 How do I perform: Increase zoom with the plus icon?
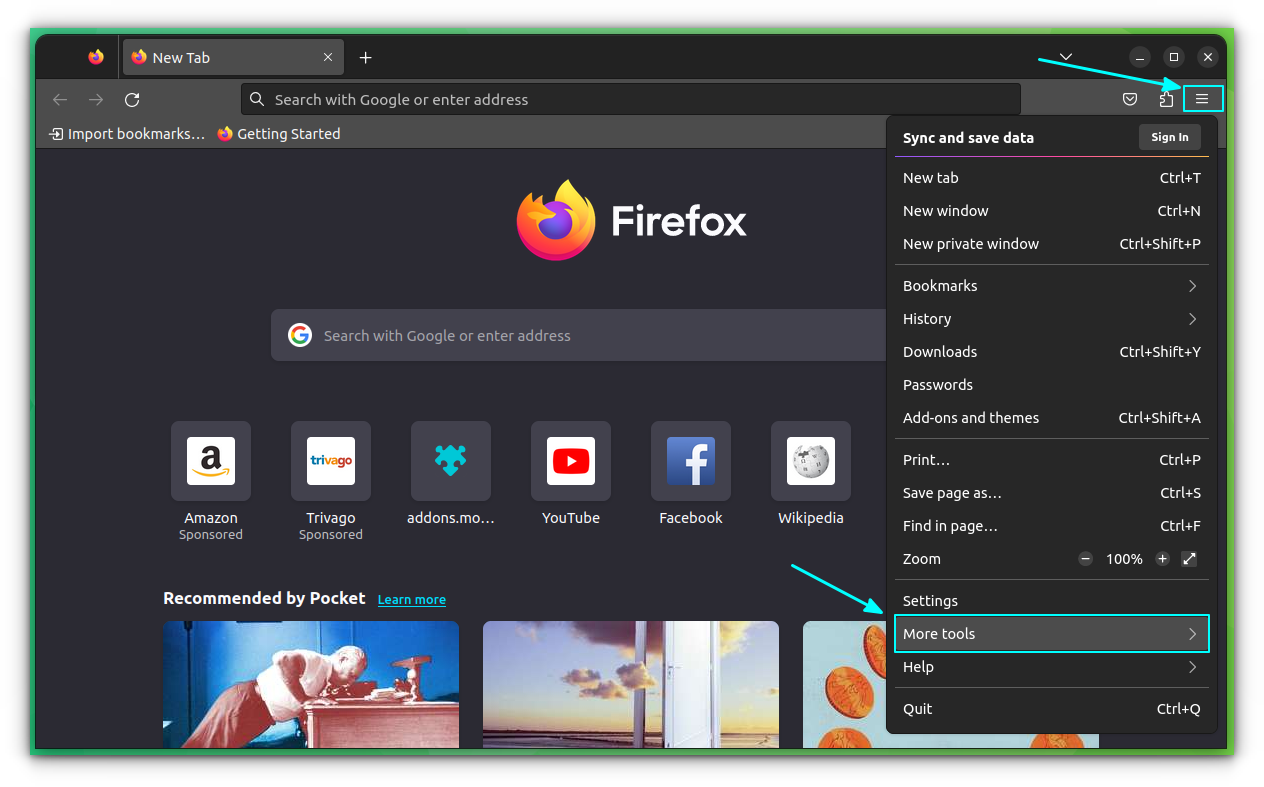(x=1162, y=558)
